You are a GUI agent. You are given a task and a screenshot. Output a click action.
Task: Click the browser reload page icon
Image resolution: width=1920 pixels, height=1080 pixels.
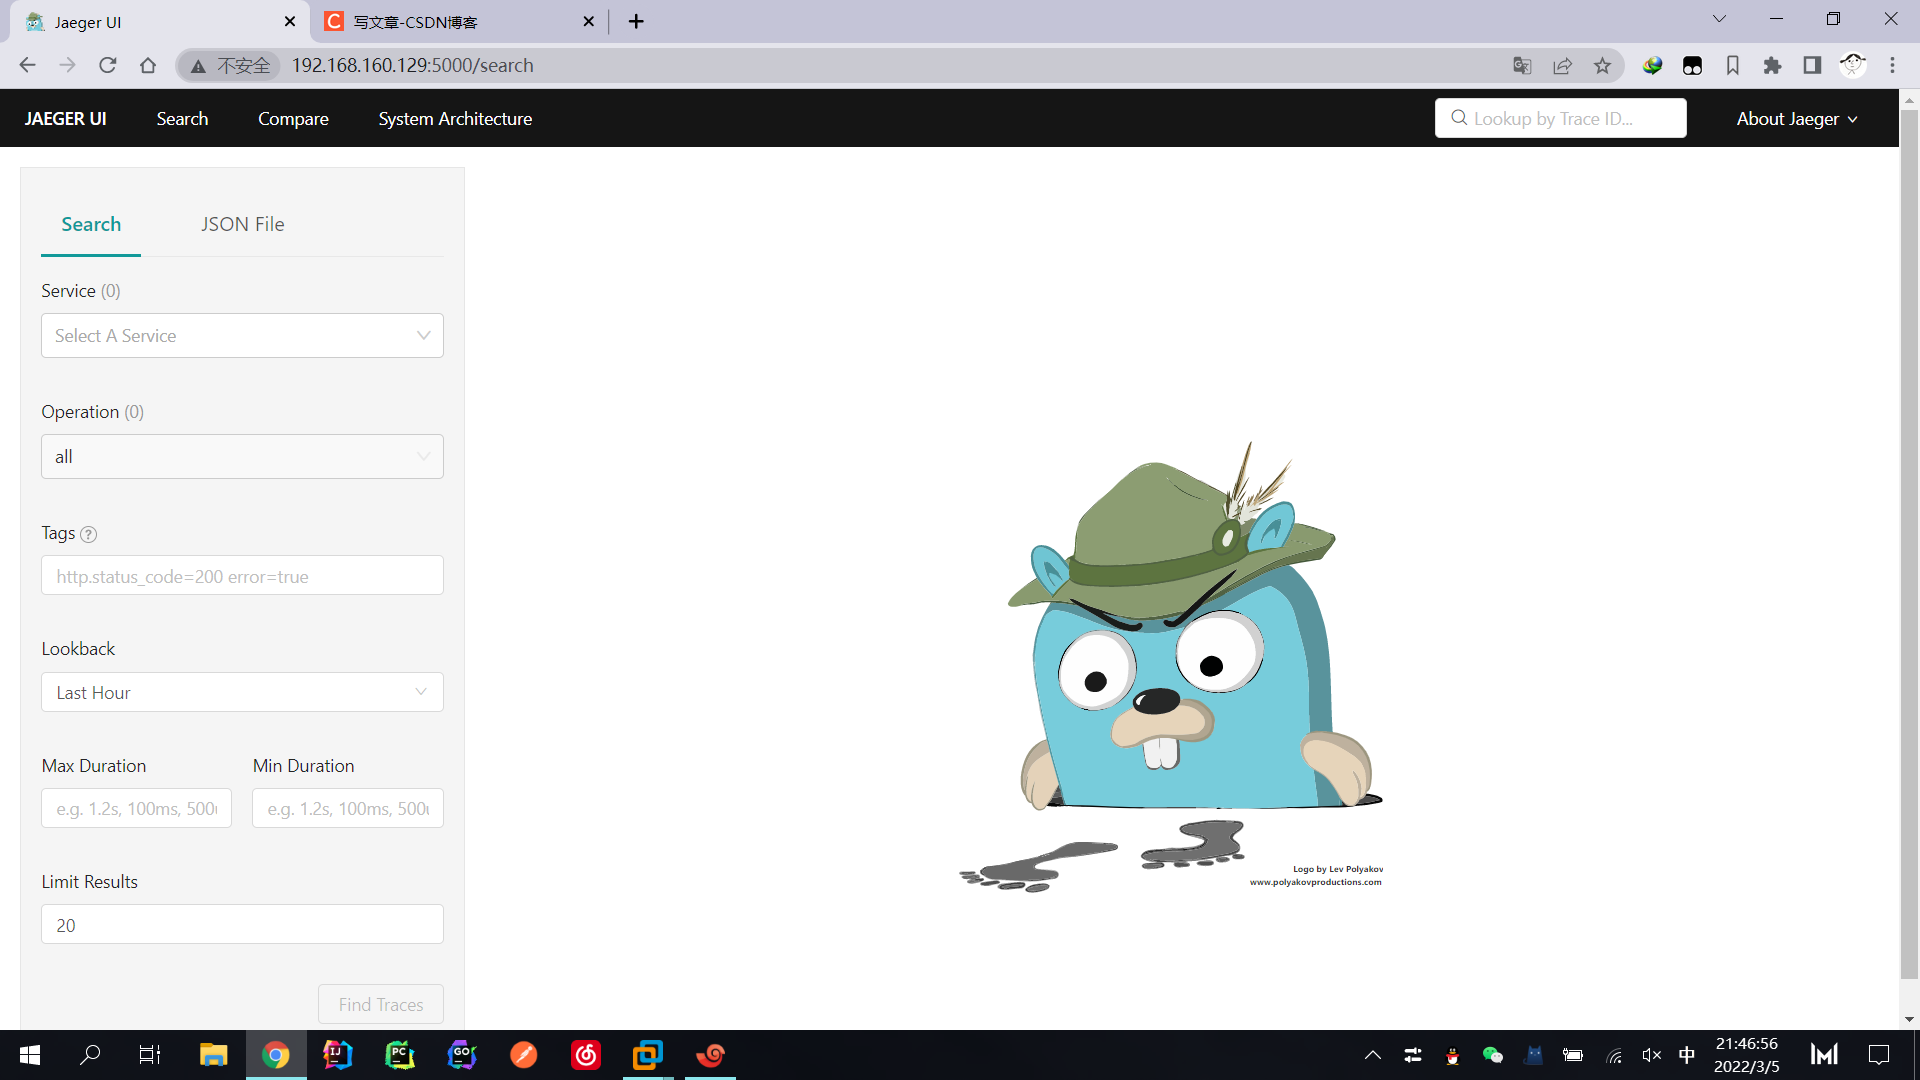tap(108, 66)
